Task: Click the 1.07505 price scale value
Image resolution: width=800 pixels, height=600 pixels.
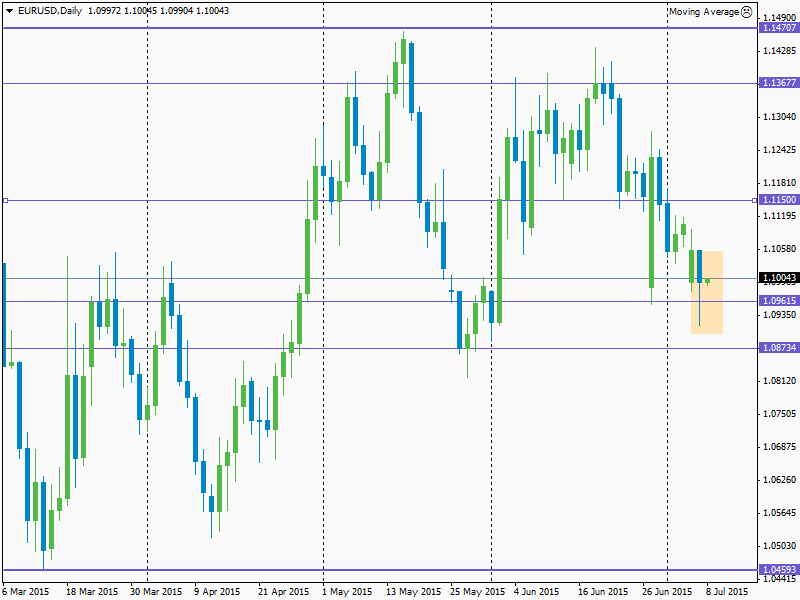Action: (780, 414)
